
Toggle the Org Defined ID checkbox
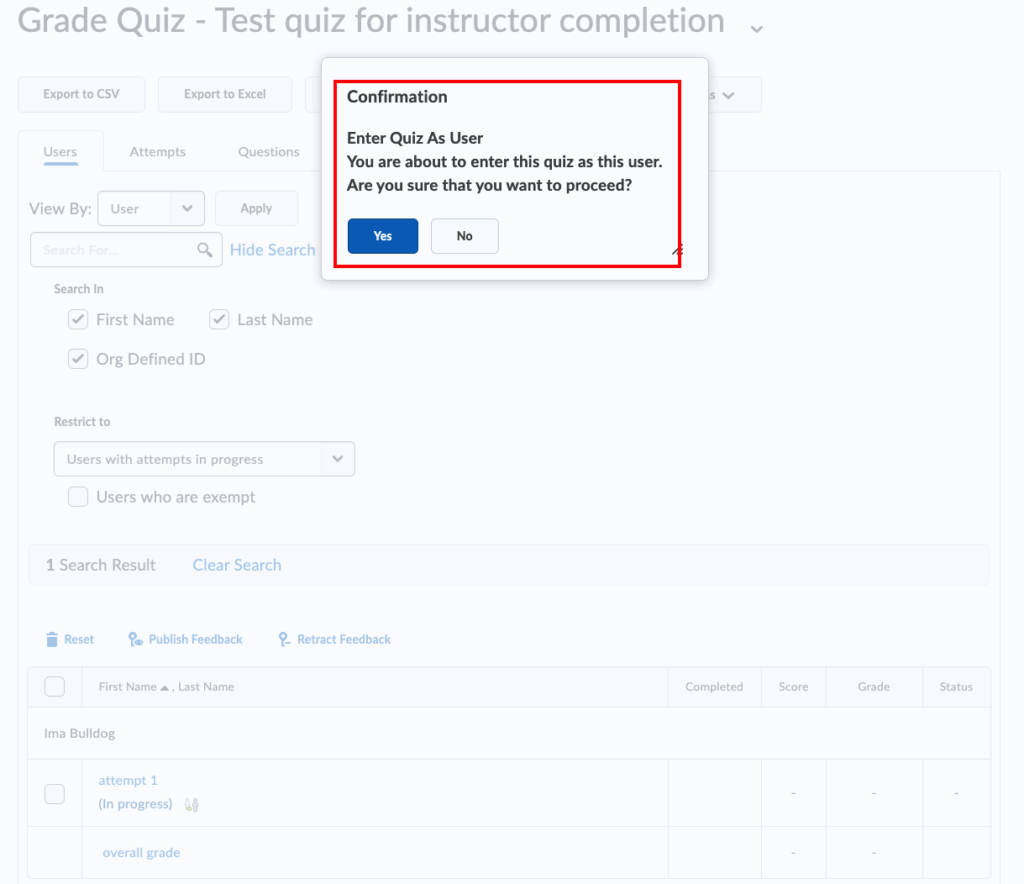click(78, 359)
